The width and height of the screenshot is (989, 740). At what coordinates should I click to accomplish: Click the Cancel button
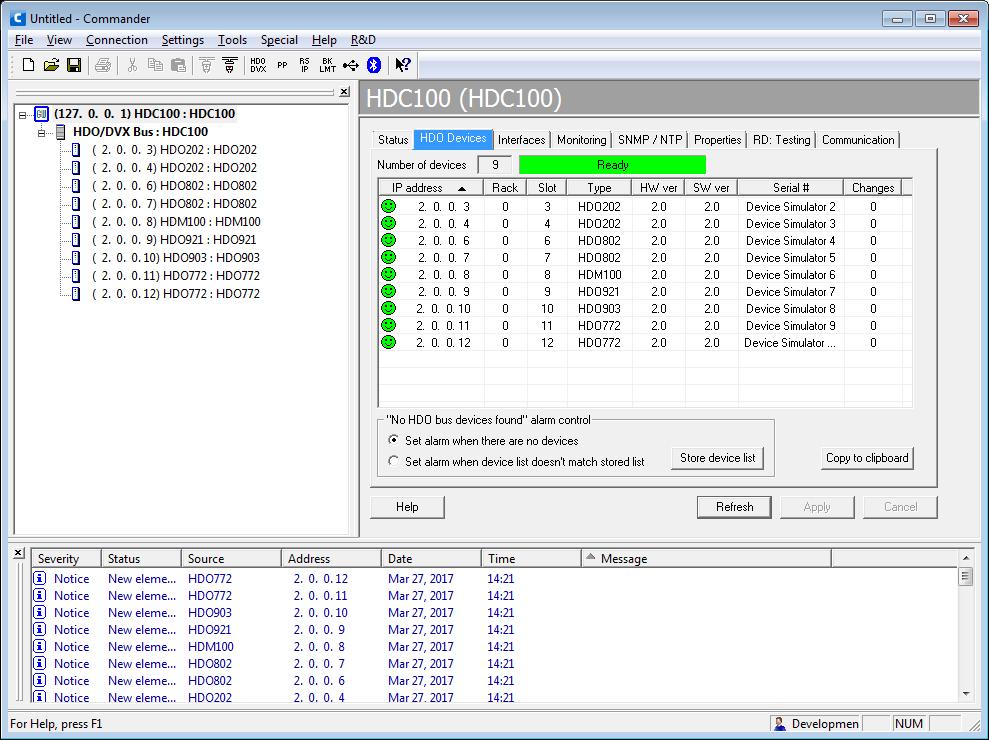tap(900, 507)
